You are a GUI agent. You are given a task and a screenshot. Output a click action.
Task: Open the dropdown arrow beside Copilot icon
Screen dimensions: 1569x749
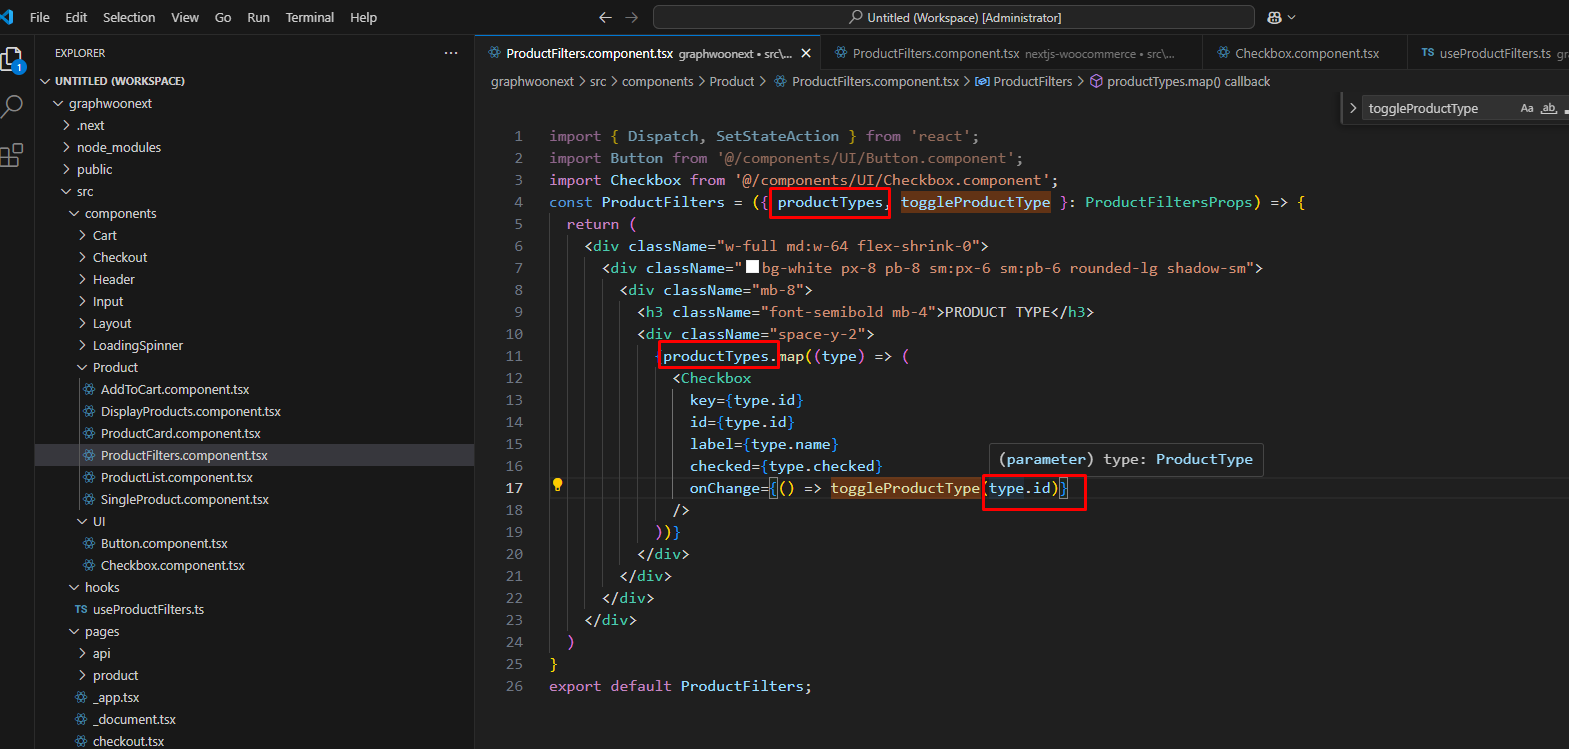coord(1292,17)
